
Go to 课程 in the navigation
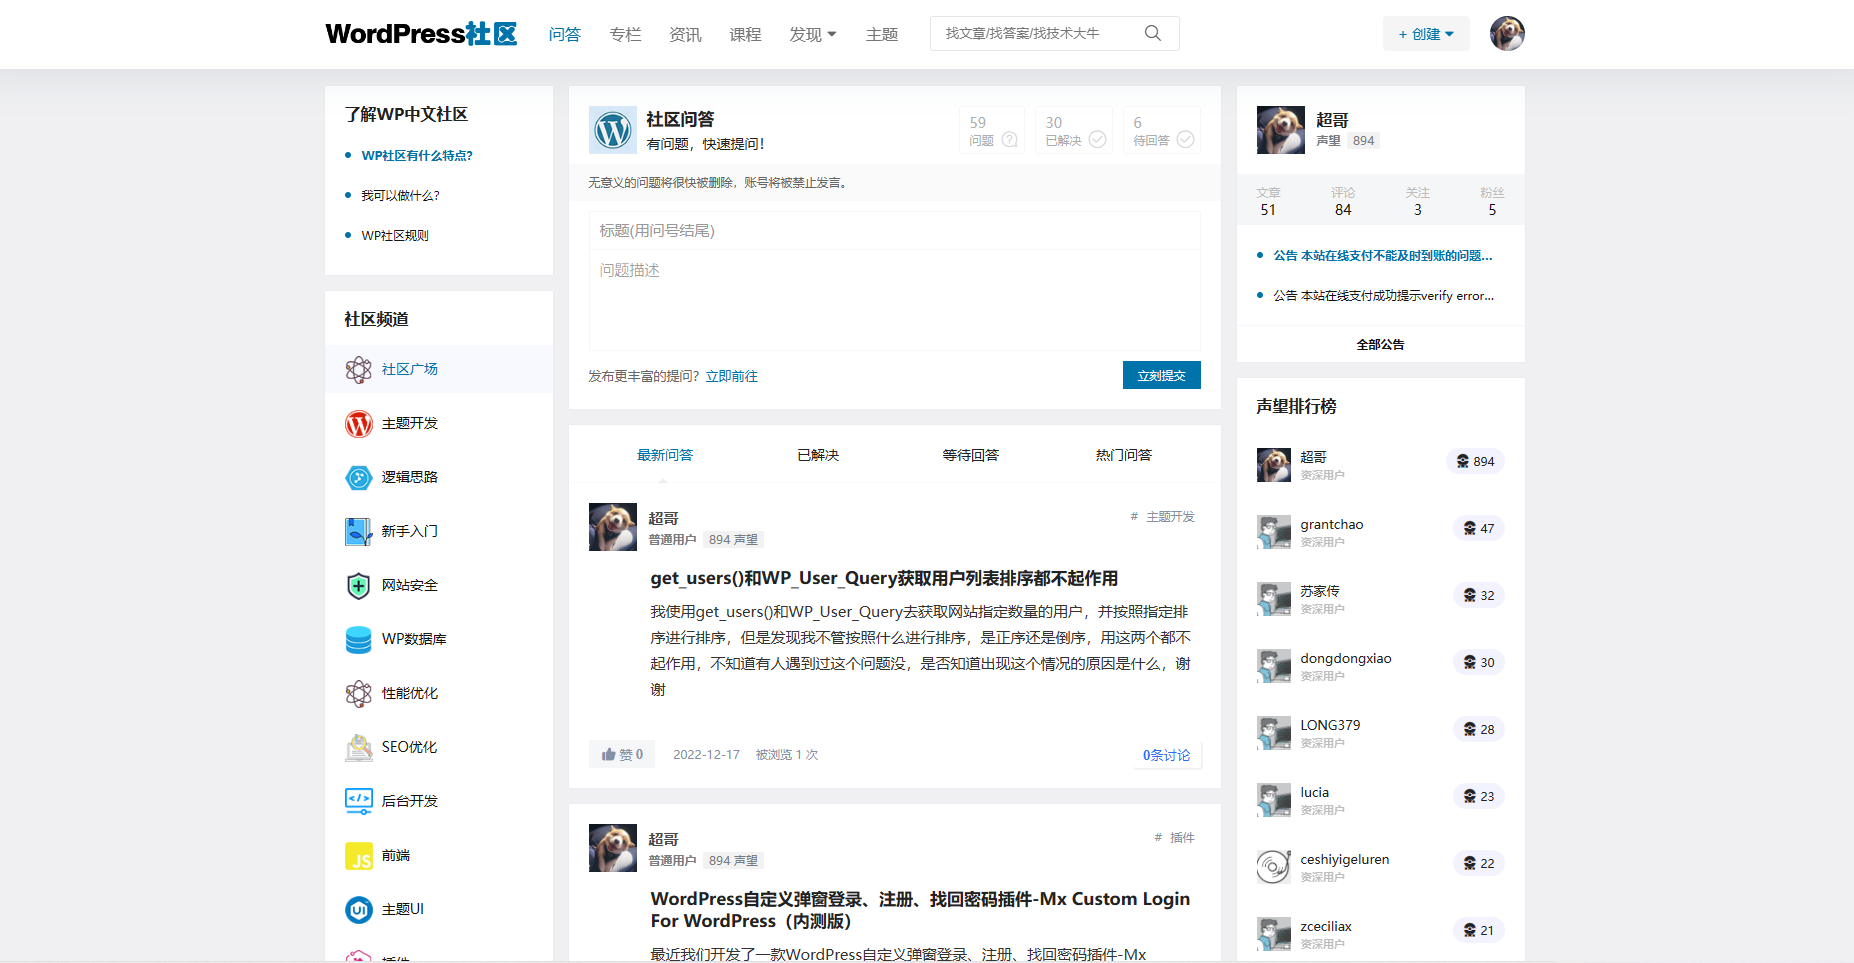745,35
